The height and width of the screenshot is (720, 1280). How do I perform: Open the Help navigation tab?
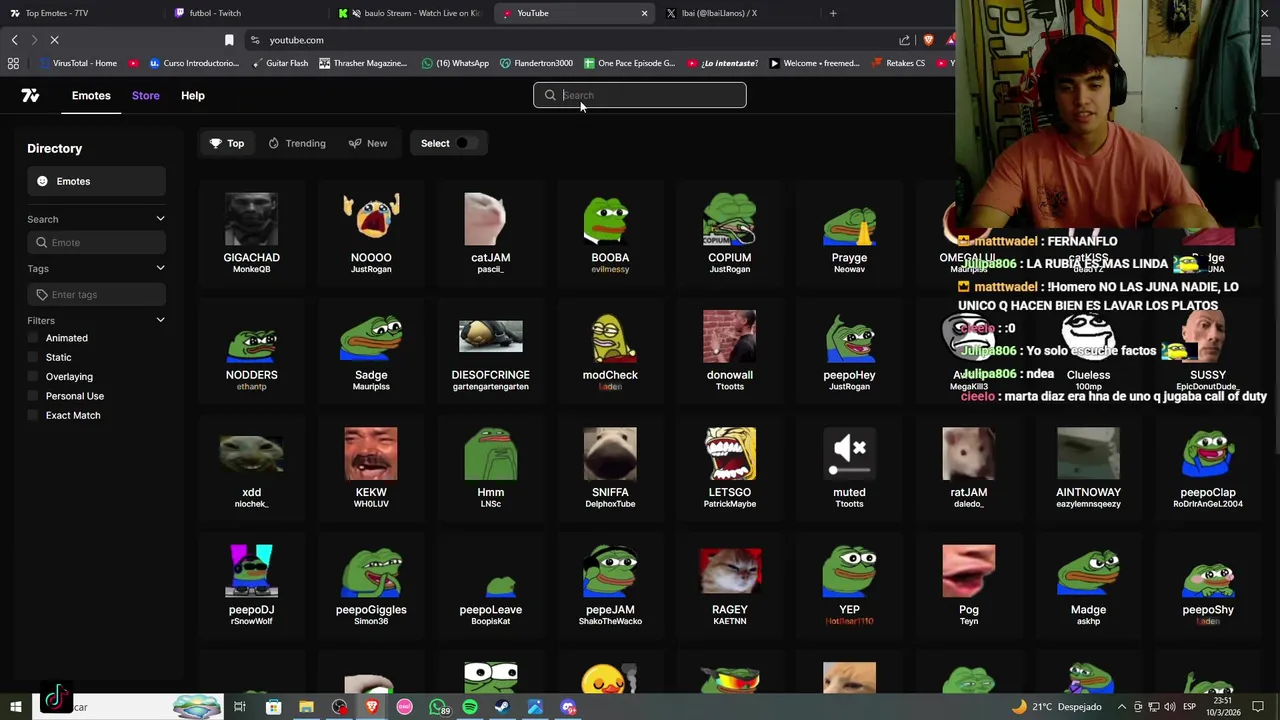tap(193, 95)
